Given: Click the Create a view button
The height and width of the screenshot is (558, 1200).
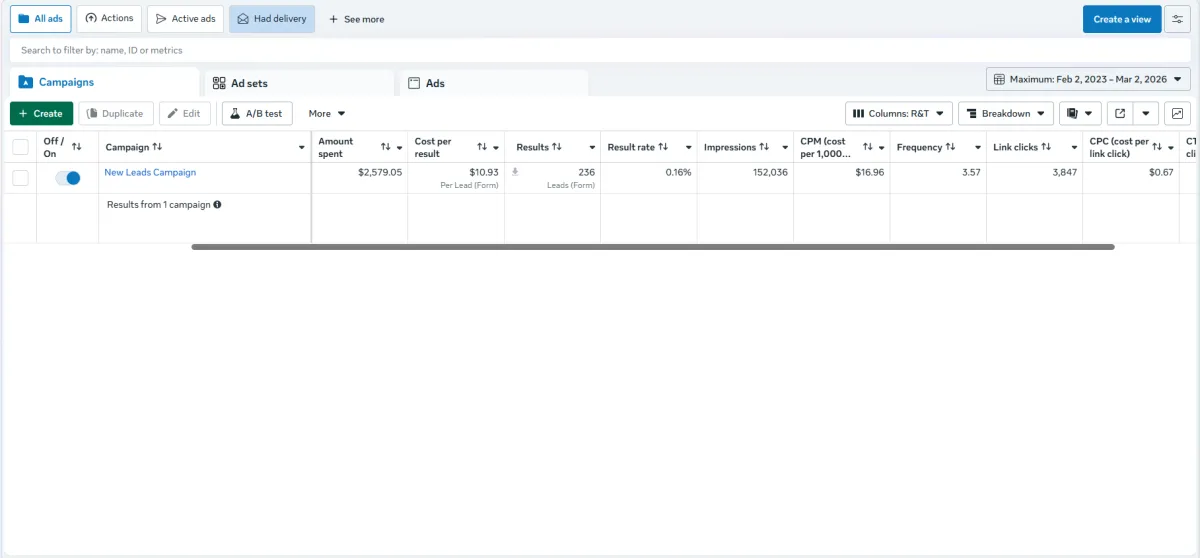Looking at the screenshot, I should [1122, 19].
